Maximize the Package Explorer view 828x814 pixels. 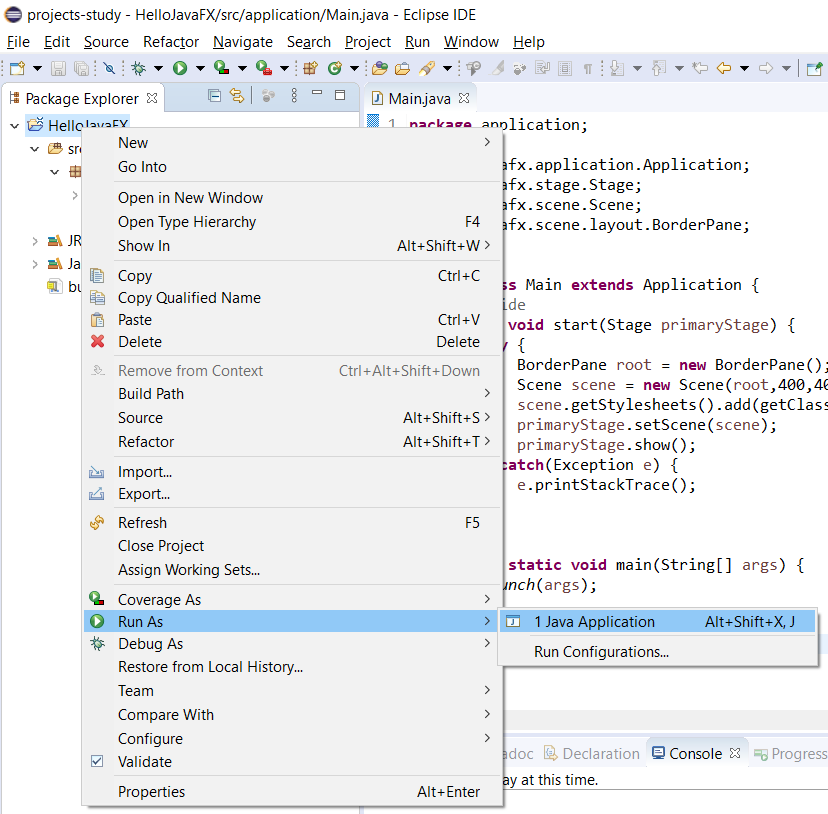[x=340, y=95]
